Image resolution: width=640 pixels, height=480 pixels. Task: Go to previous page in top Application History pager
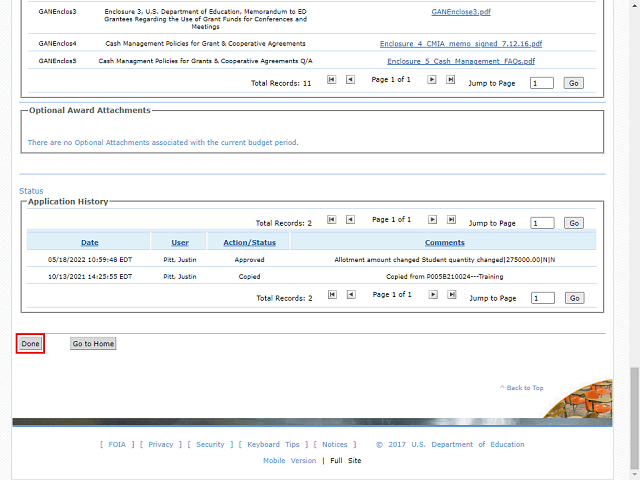tap(350, 220)
